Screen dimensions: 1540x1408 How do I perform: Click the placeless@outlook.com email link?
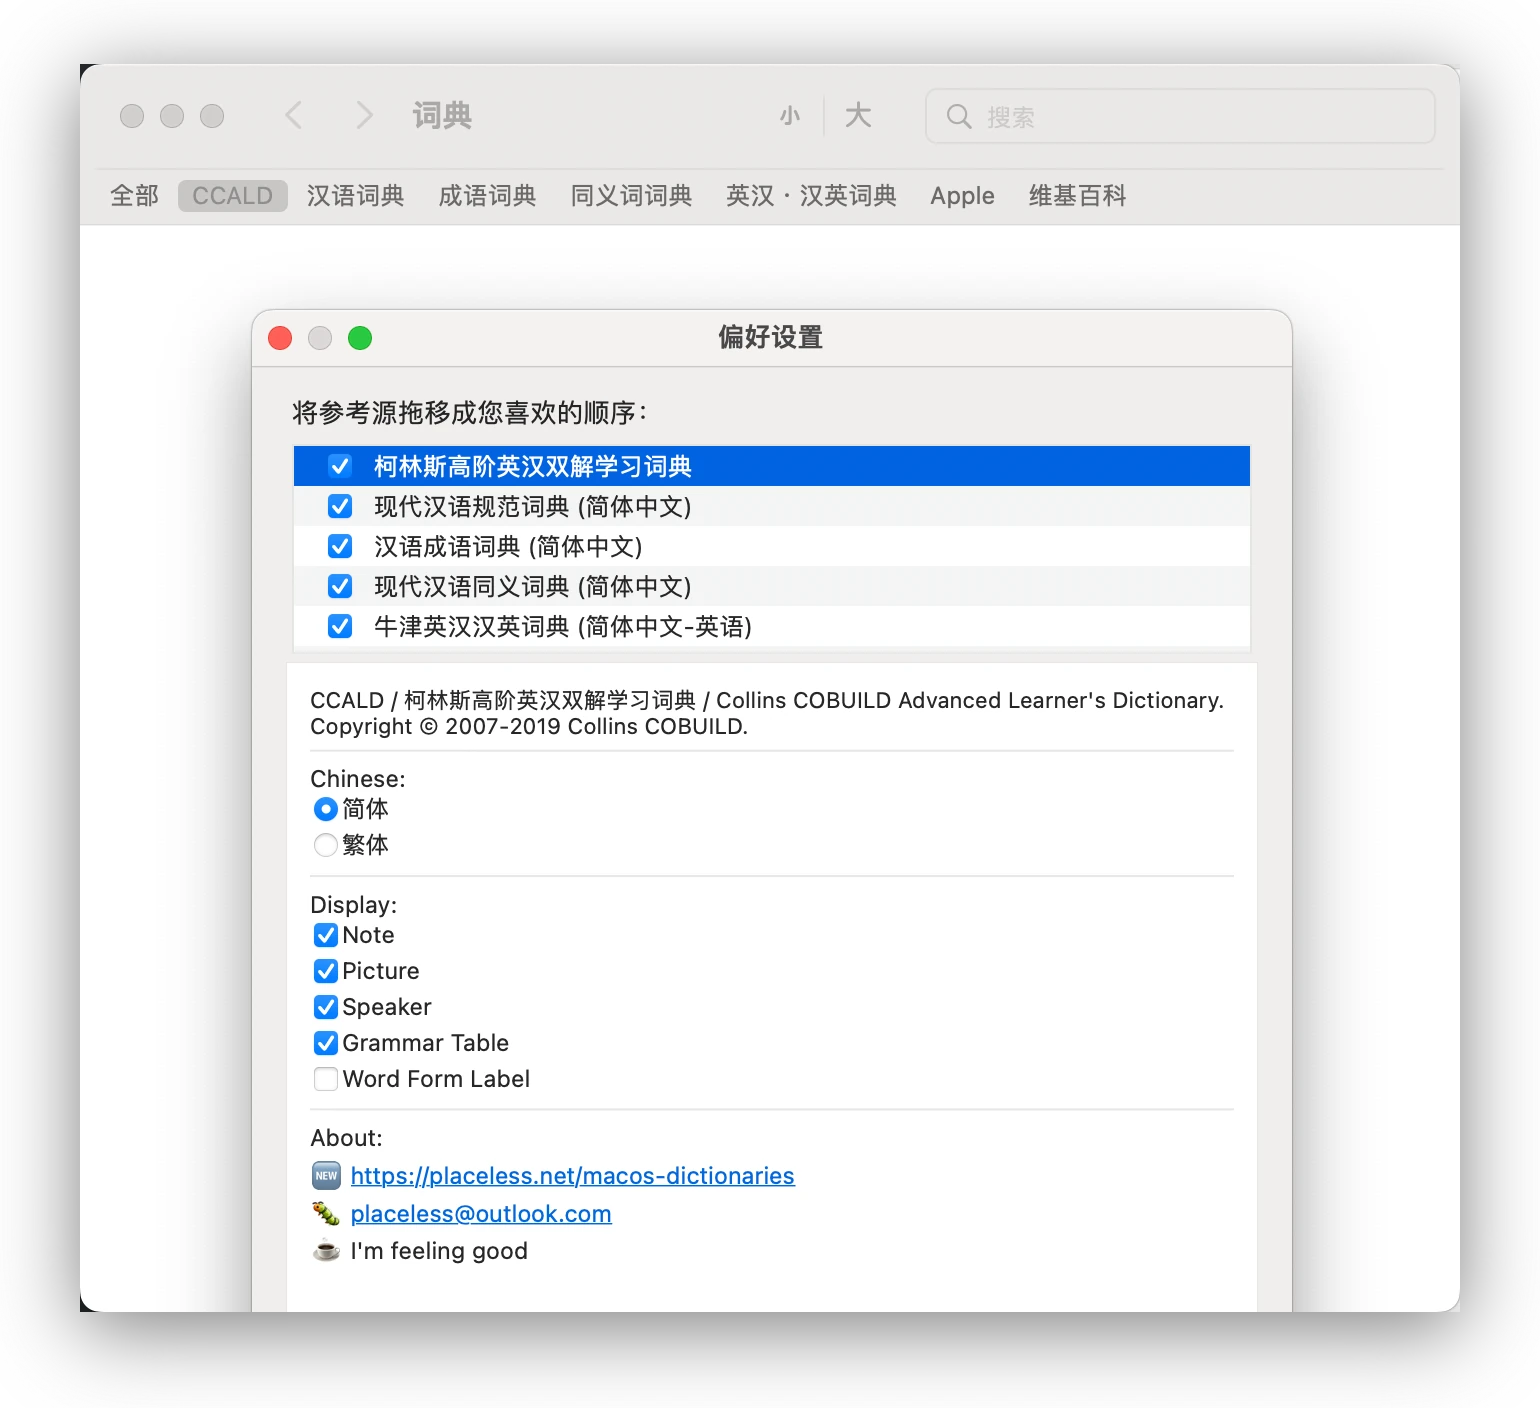tap(480, 1214)
